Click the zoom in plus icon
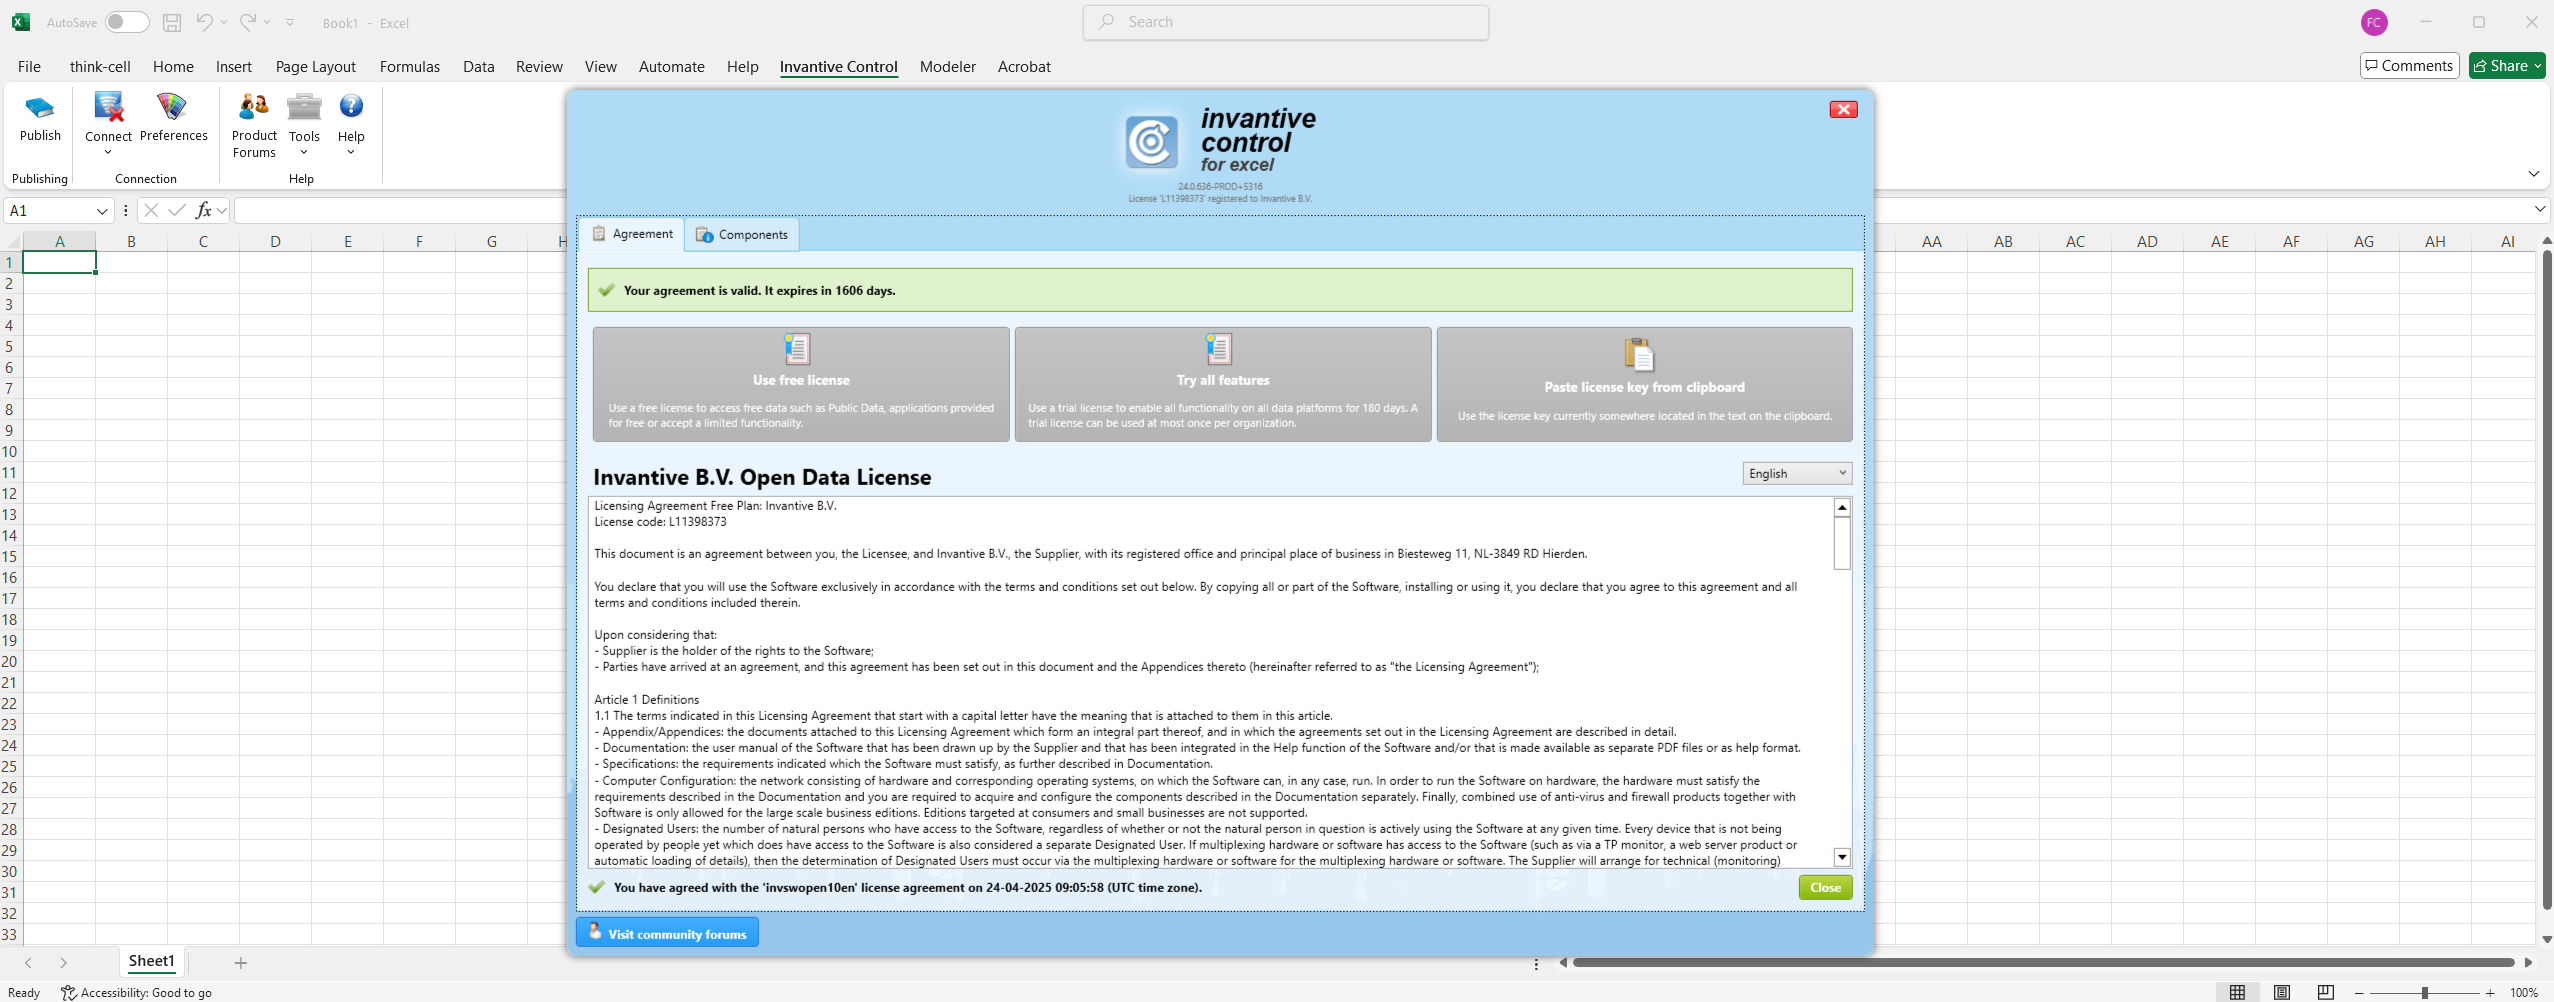Image resolution: width=2554 pixels, height=1002 pixels. tap(2490, 993)
